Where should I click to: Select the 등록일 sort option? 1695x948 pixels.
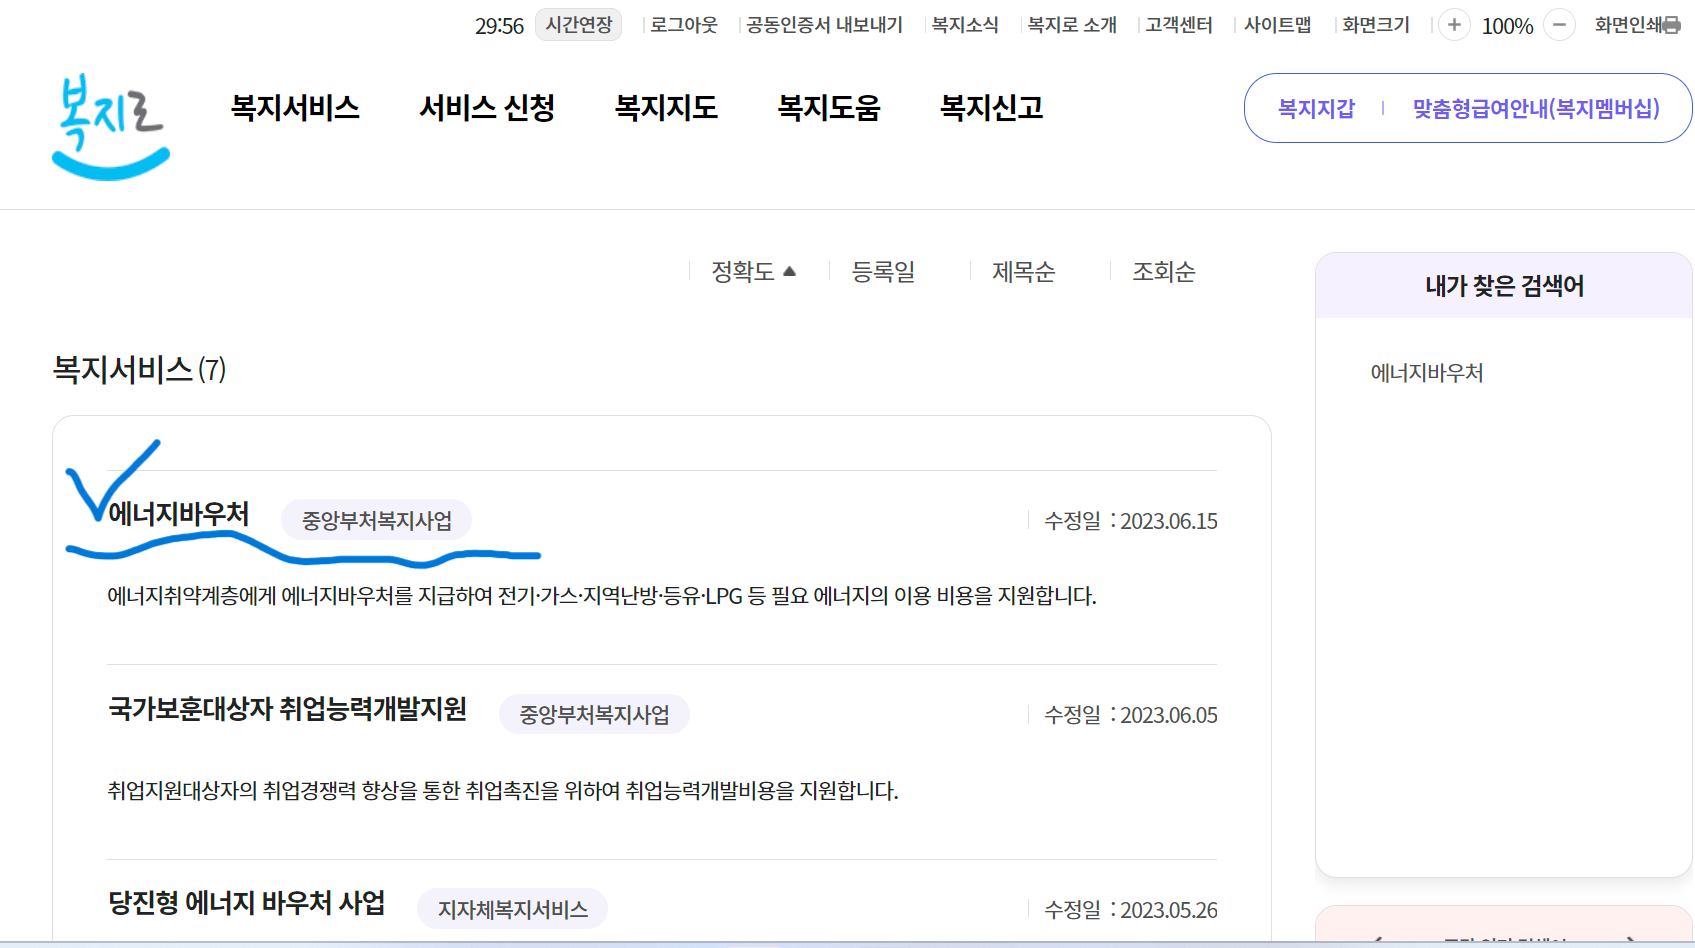click(x=883, y=272)
